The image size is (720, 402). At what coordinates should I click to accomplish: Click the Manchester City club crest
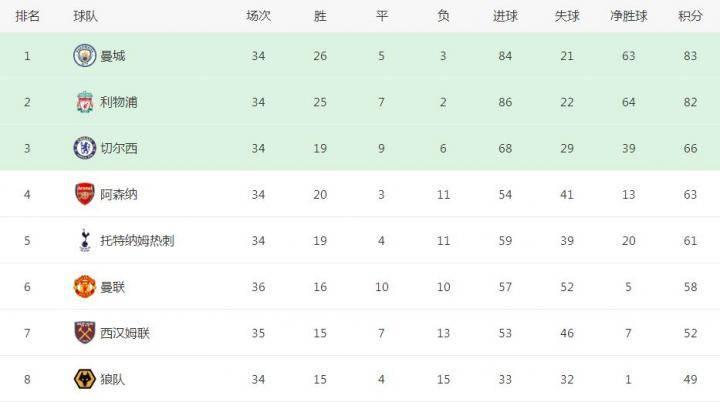click(x=84, y=56)
